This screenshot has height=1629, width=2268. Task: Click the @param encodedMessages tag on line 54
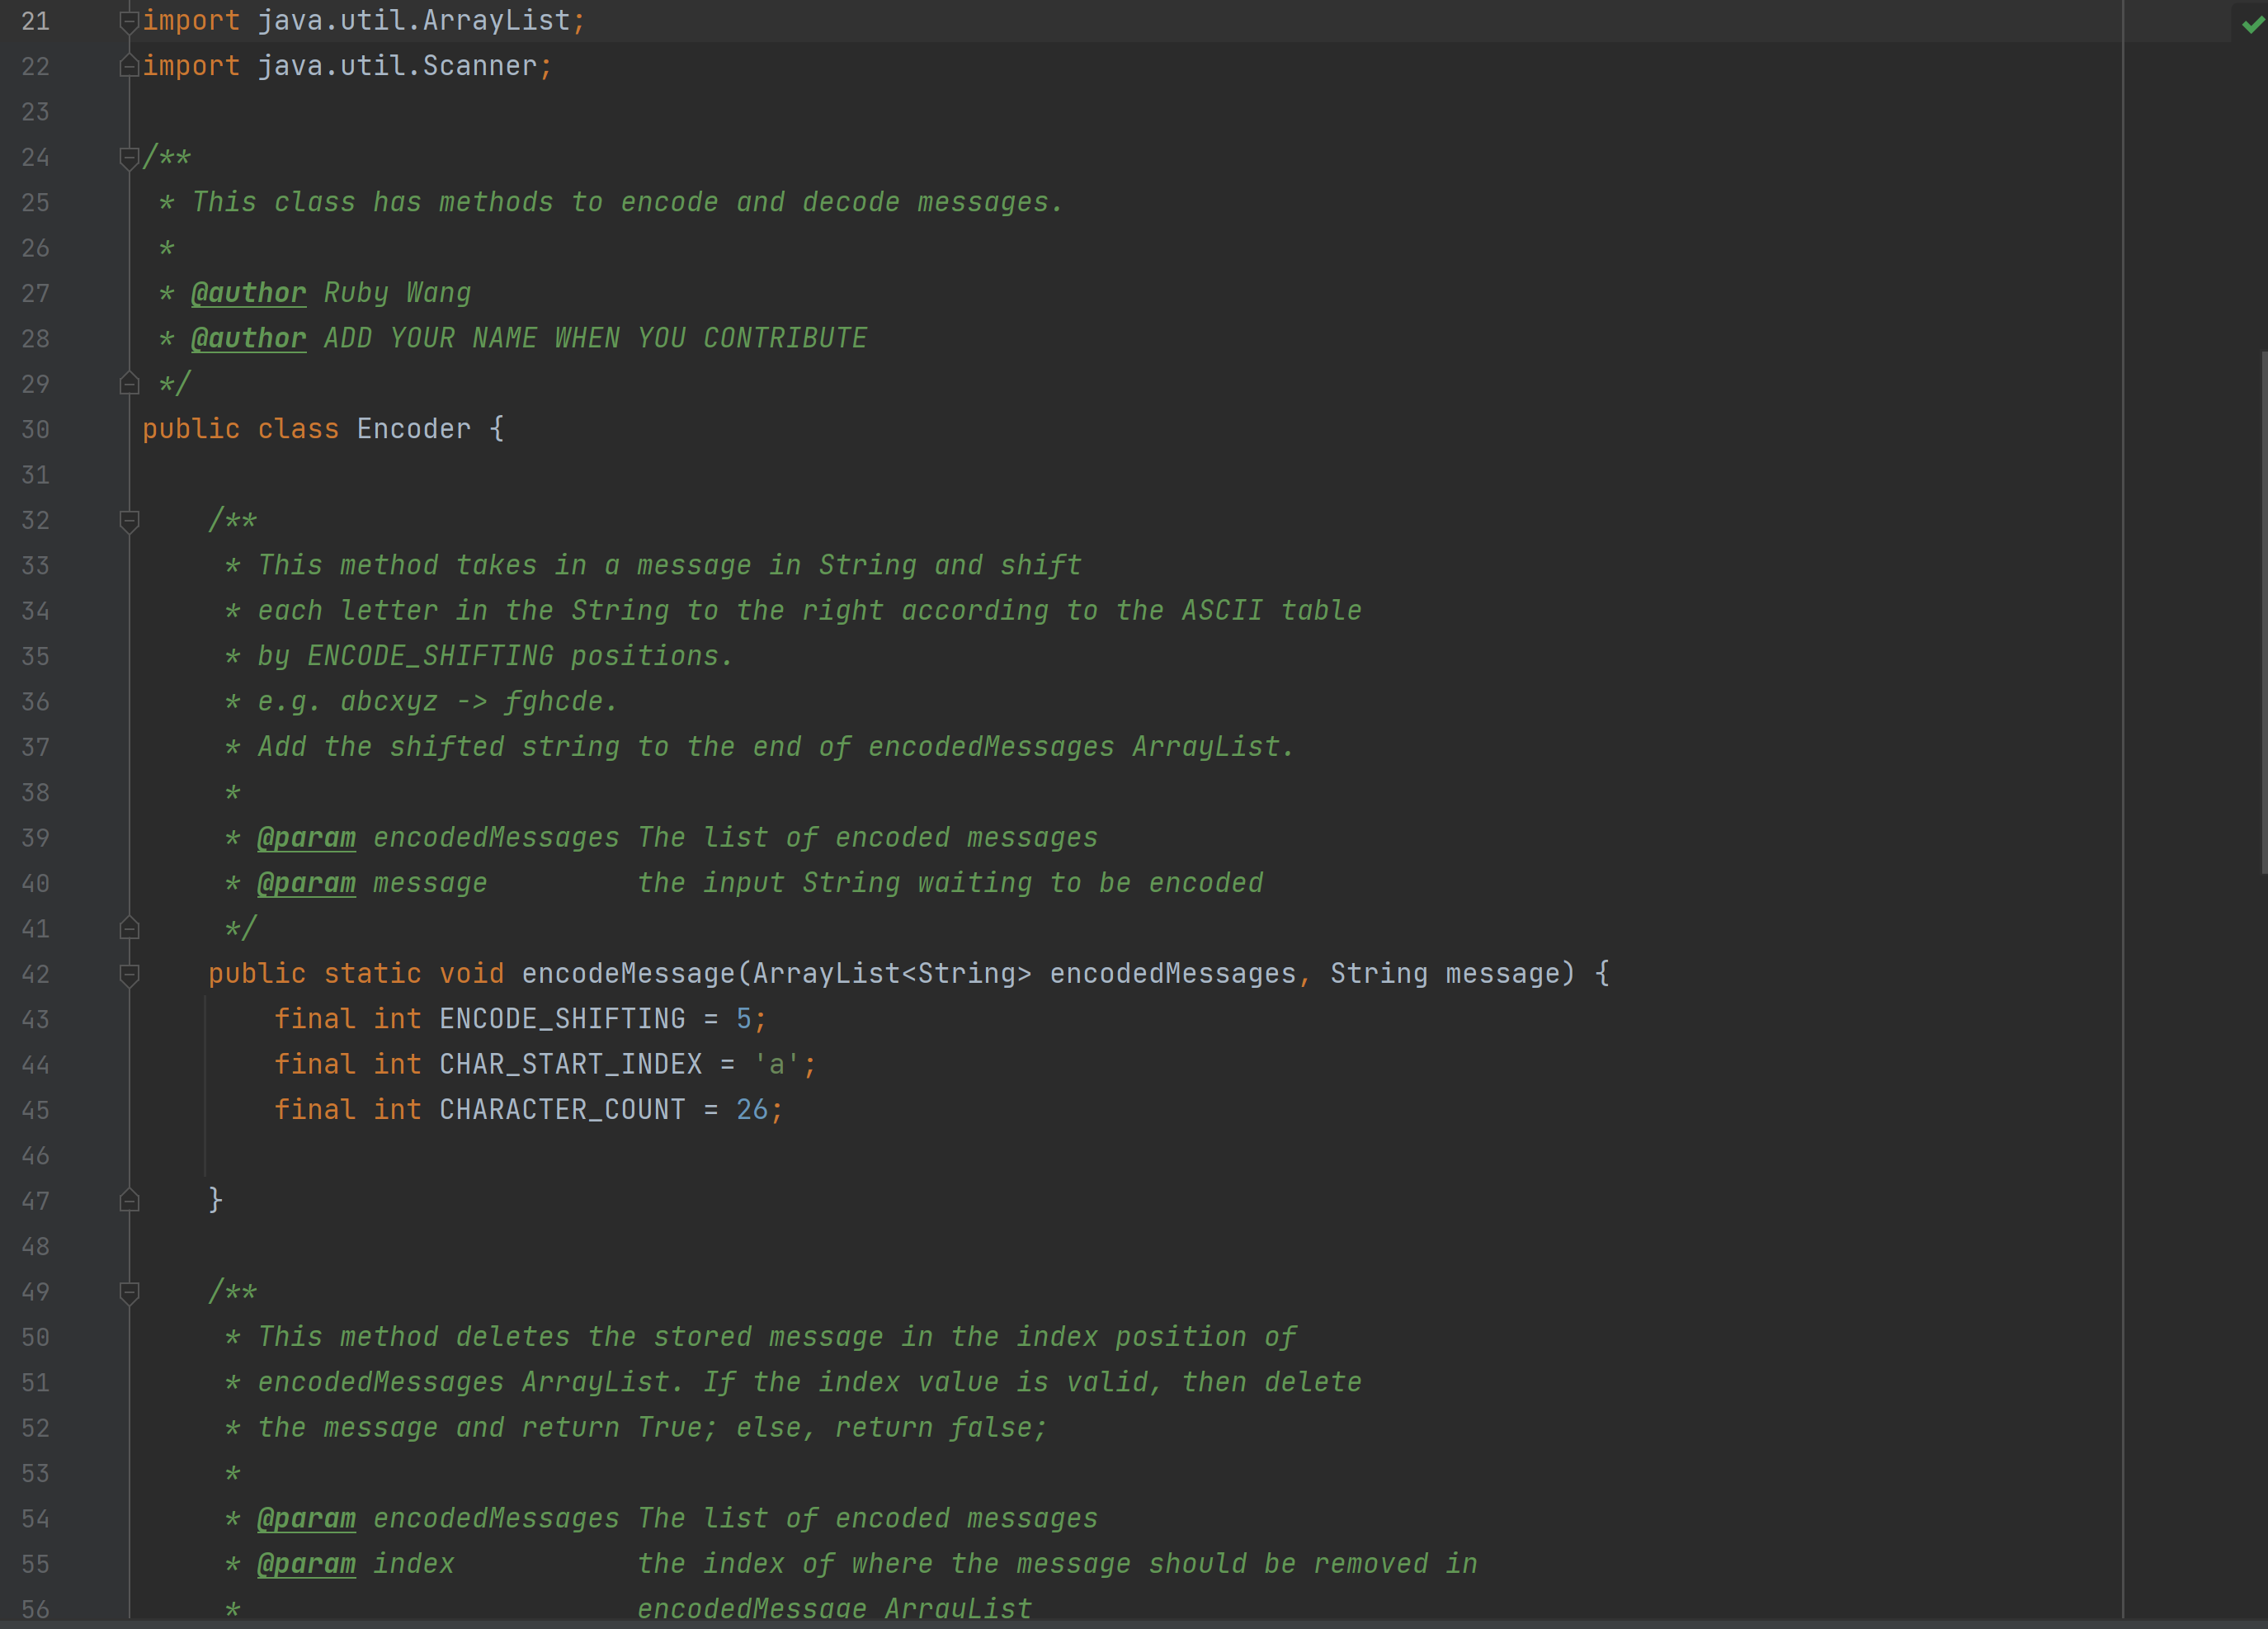(306, 1518)
